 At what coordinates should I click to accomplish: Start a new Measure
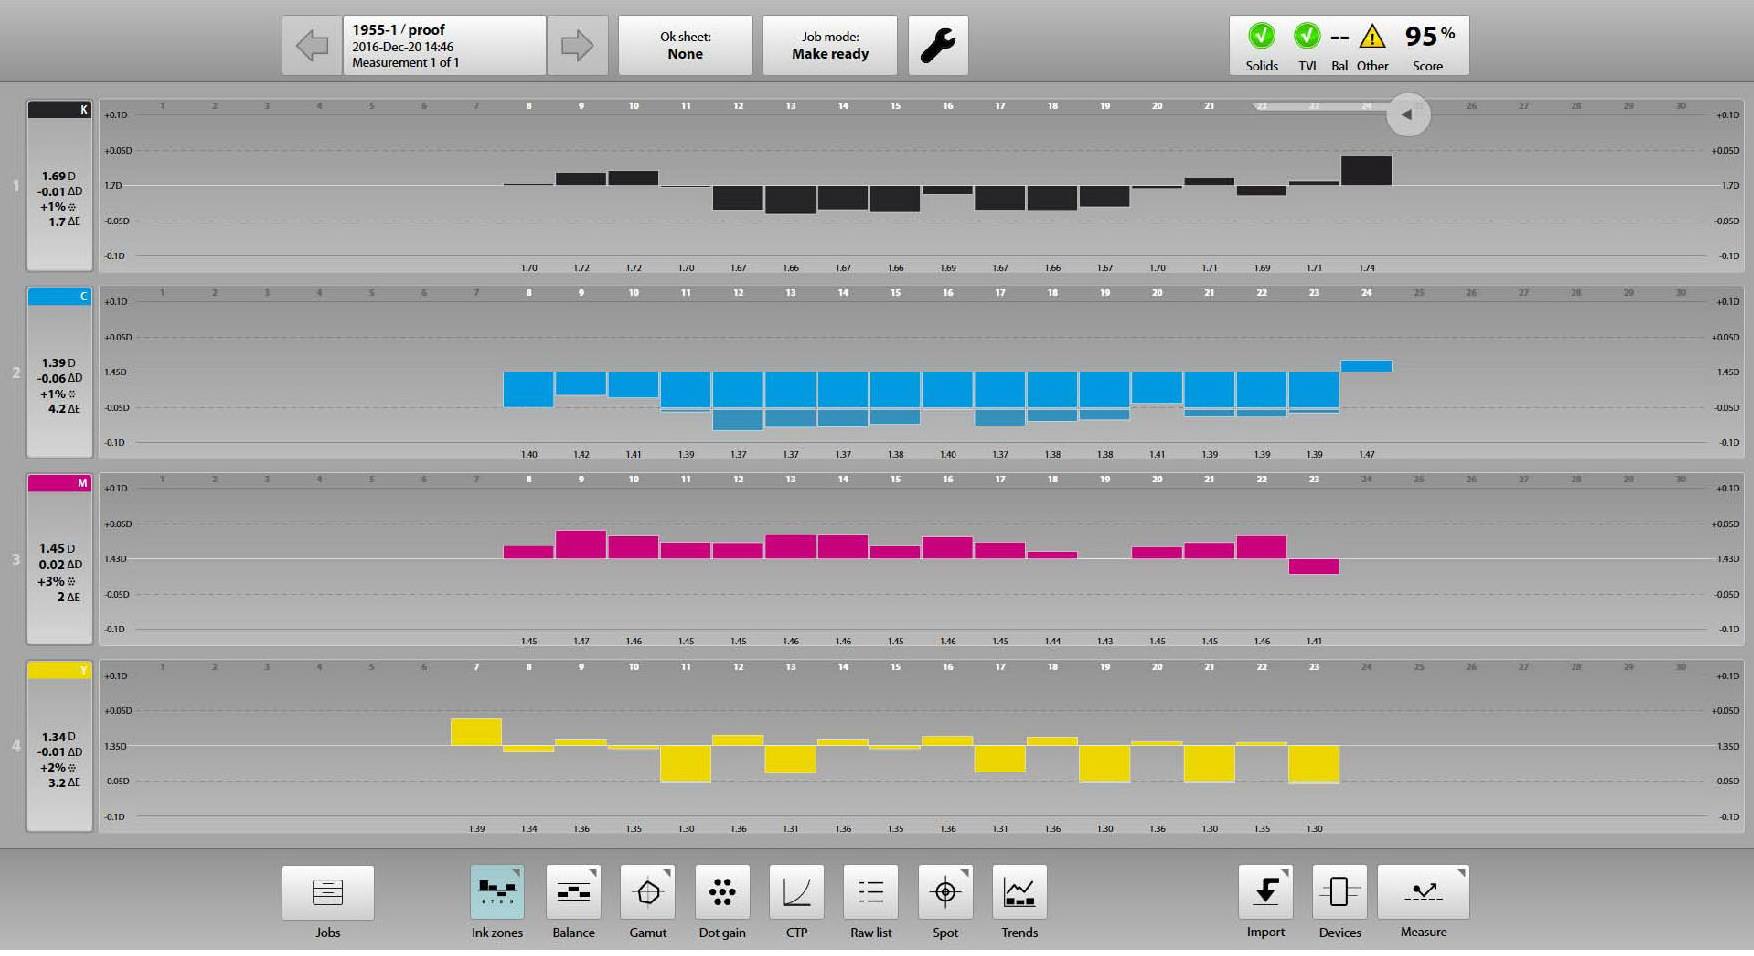[x=1423, y=893]
